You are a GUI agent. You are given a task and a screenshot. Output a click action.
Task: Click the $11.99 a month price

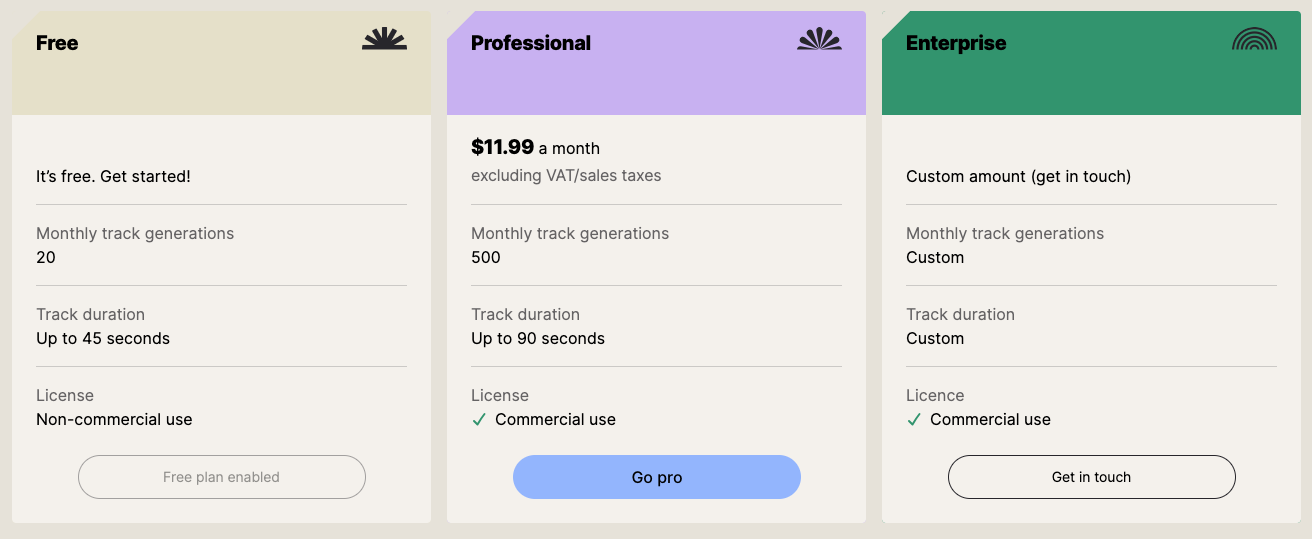(x=535, y=148)
